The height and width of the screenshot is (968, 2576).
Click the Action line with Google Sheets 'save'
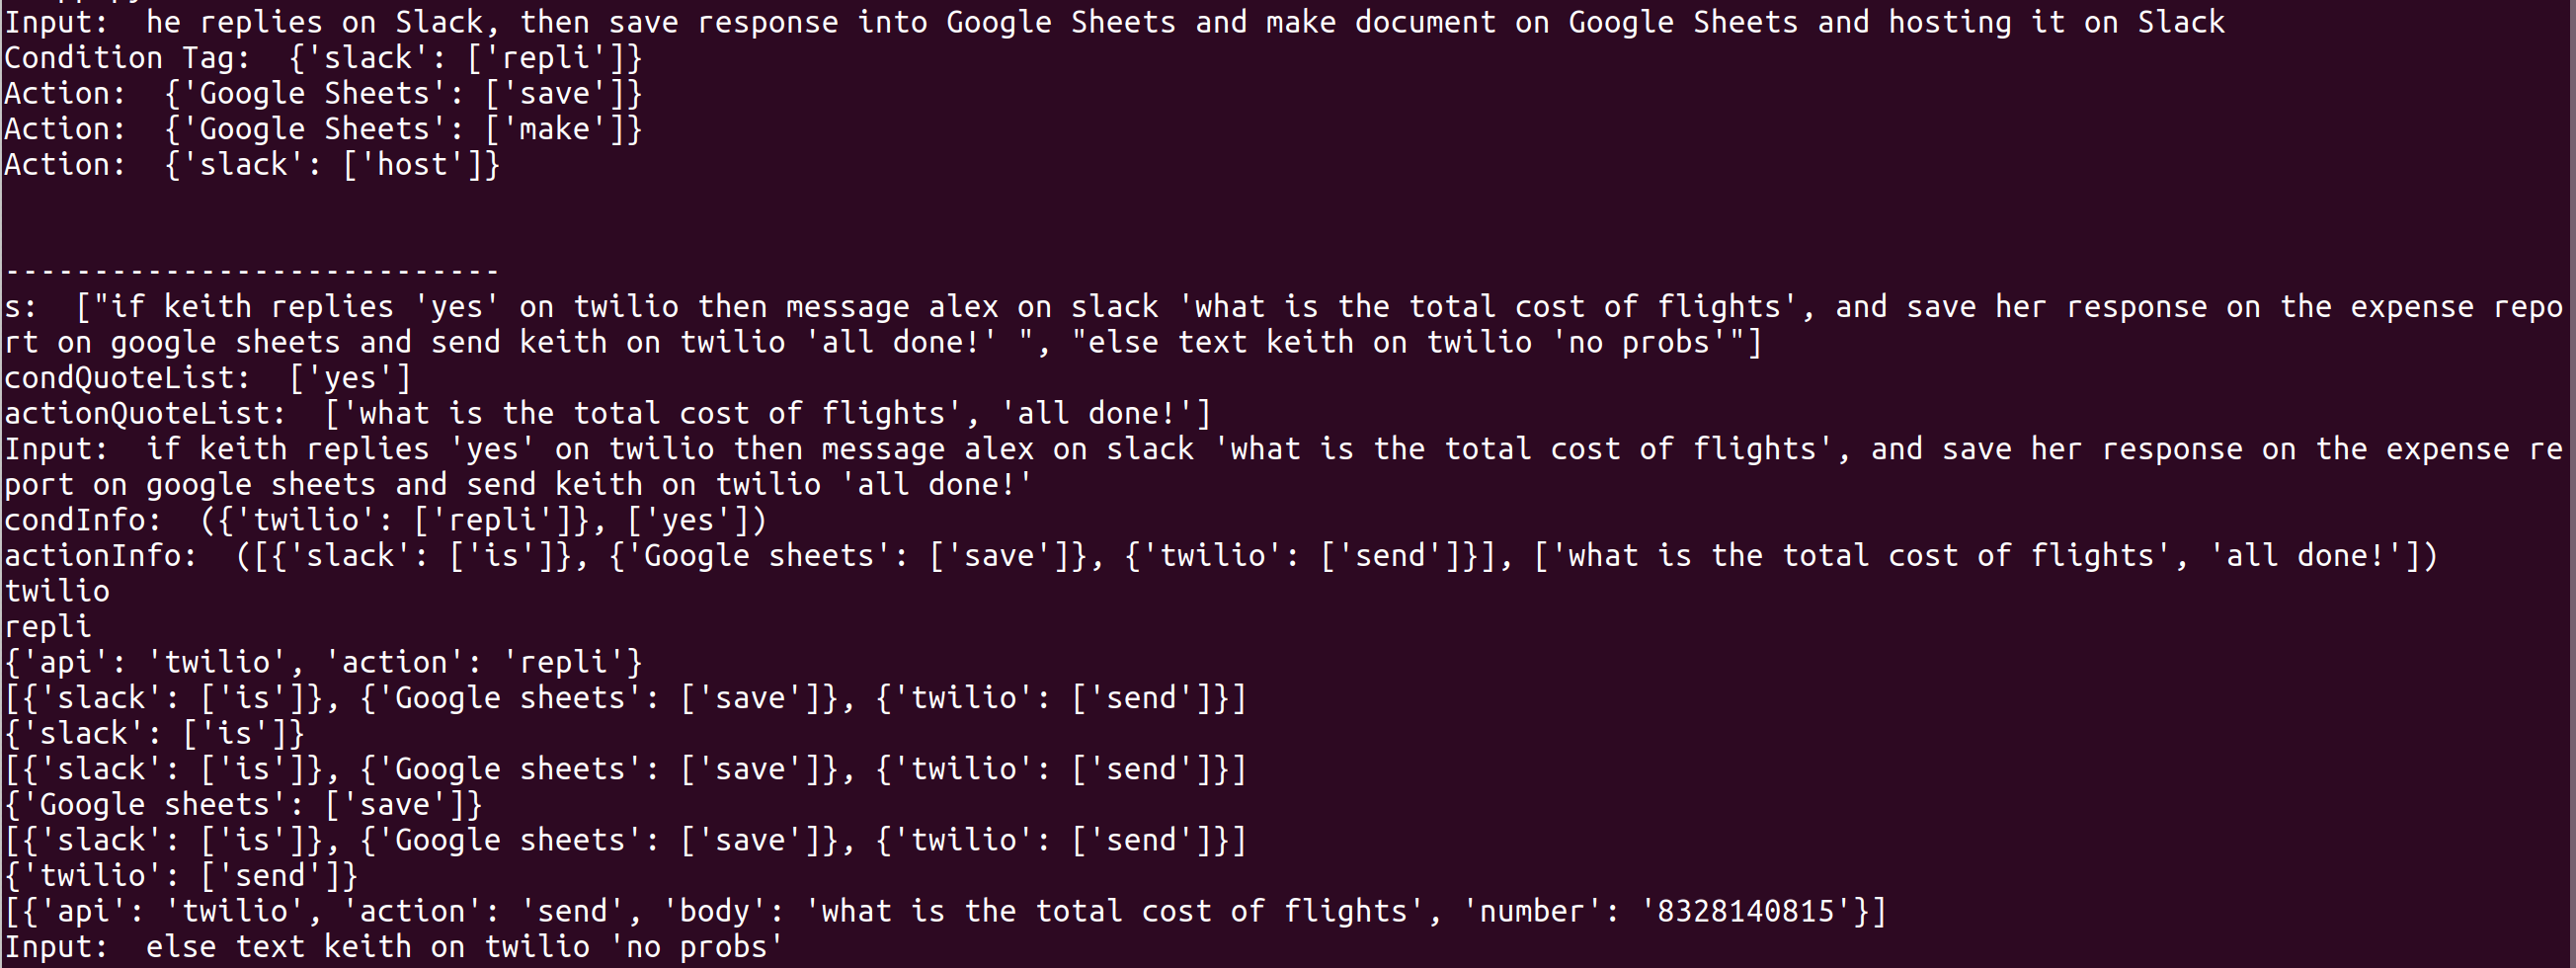[x=323, y=93]
